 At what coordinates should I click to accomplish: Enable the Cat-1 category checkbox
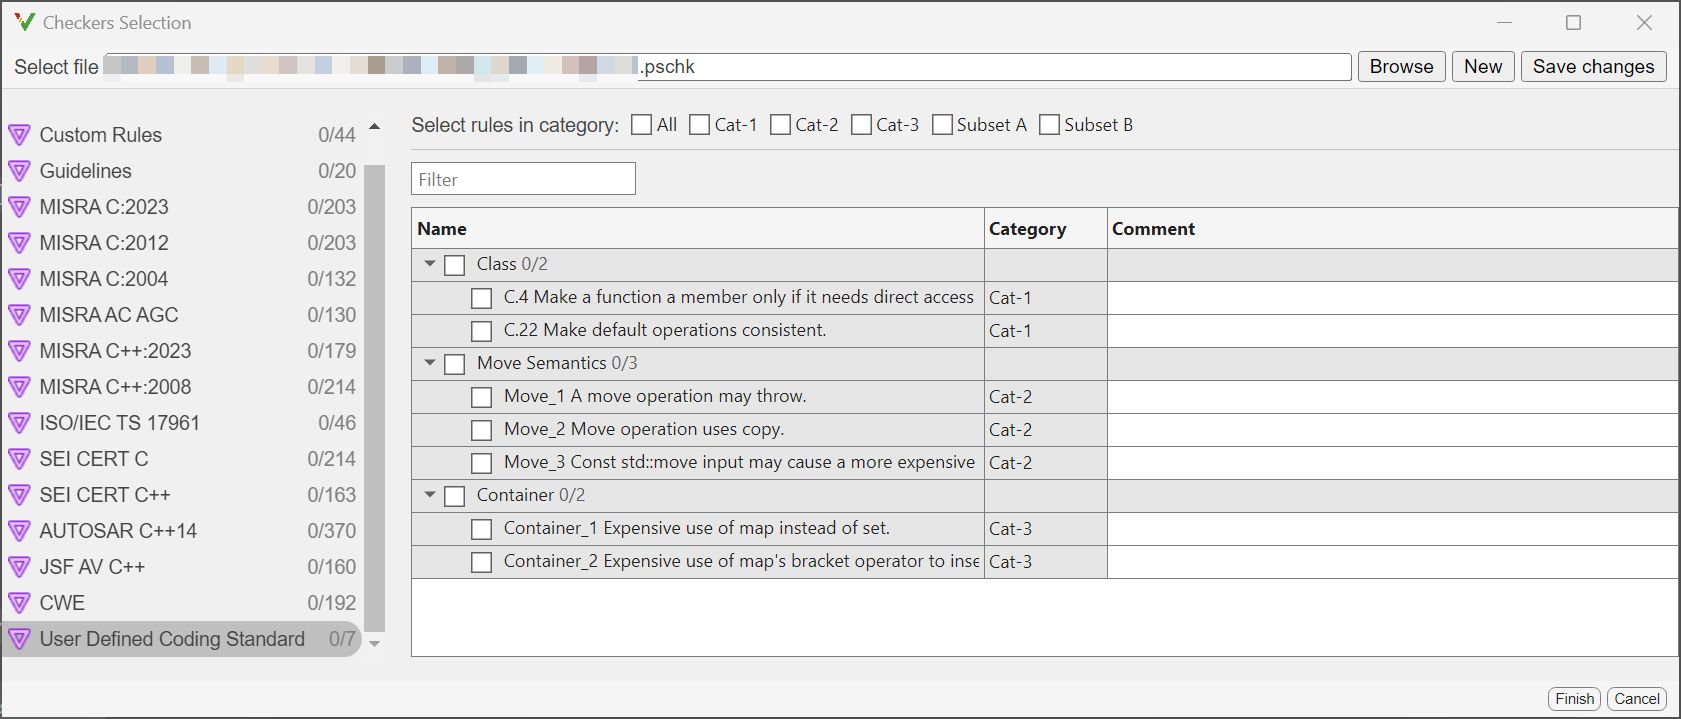tap(700, 125)
